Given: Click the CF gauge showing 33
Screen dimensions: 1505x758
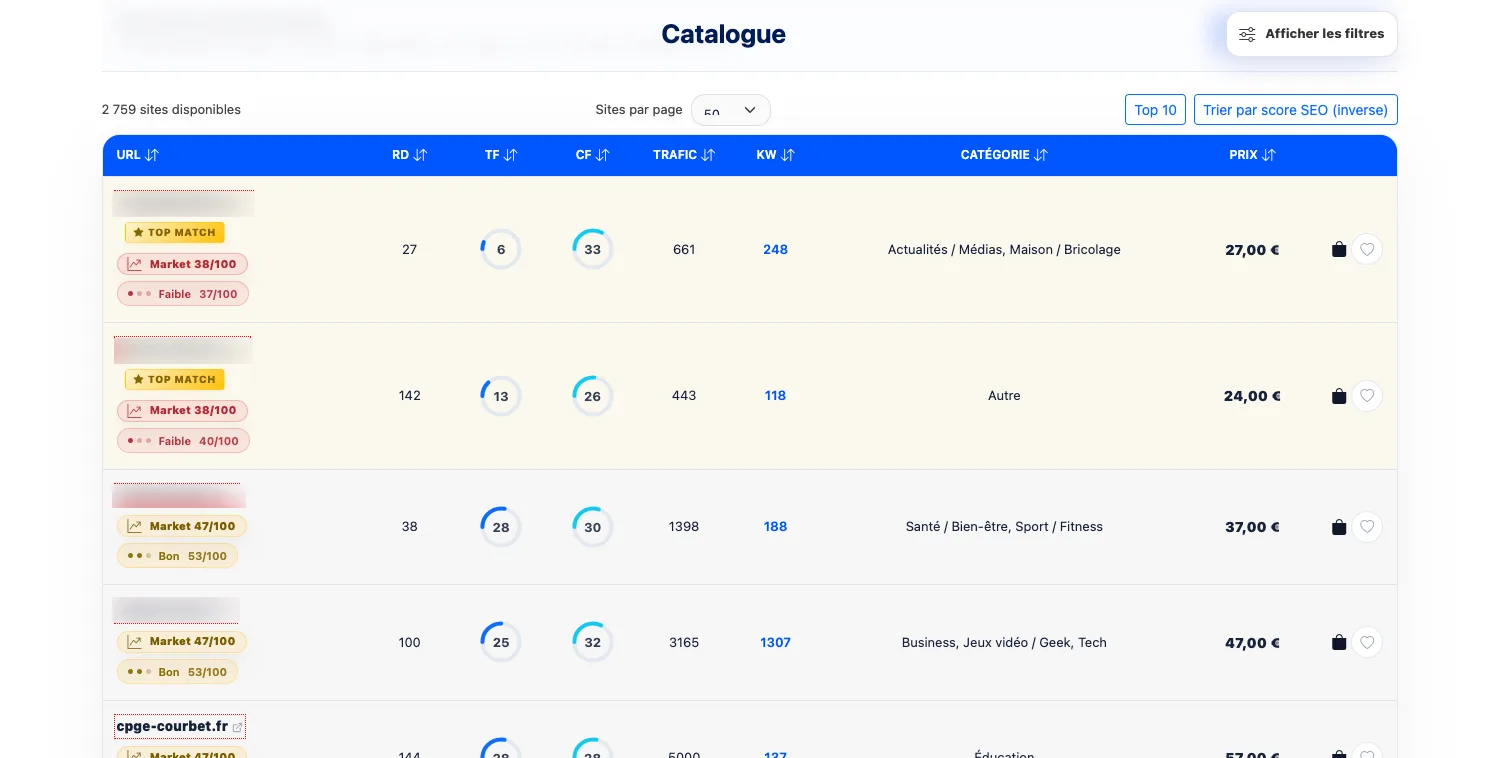Looking at the screenshot, I should pyautogui.click(x=592, y=250).
